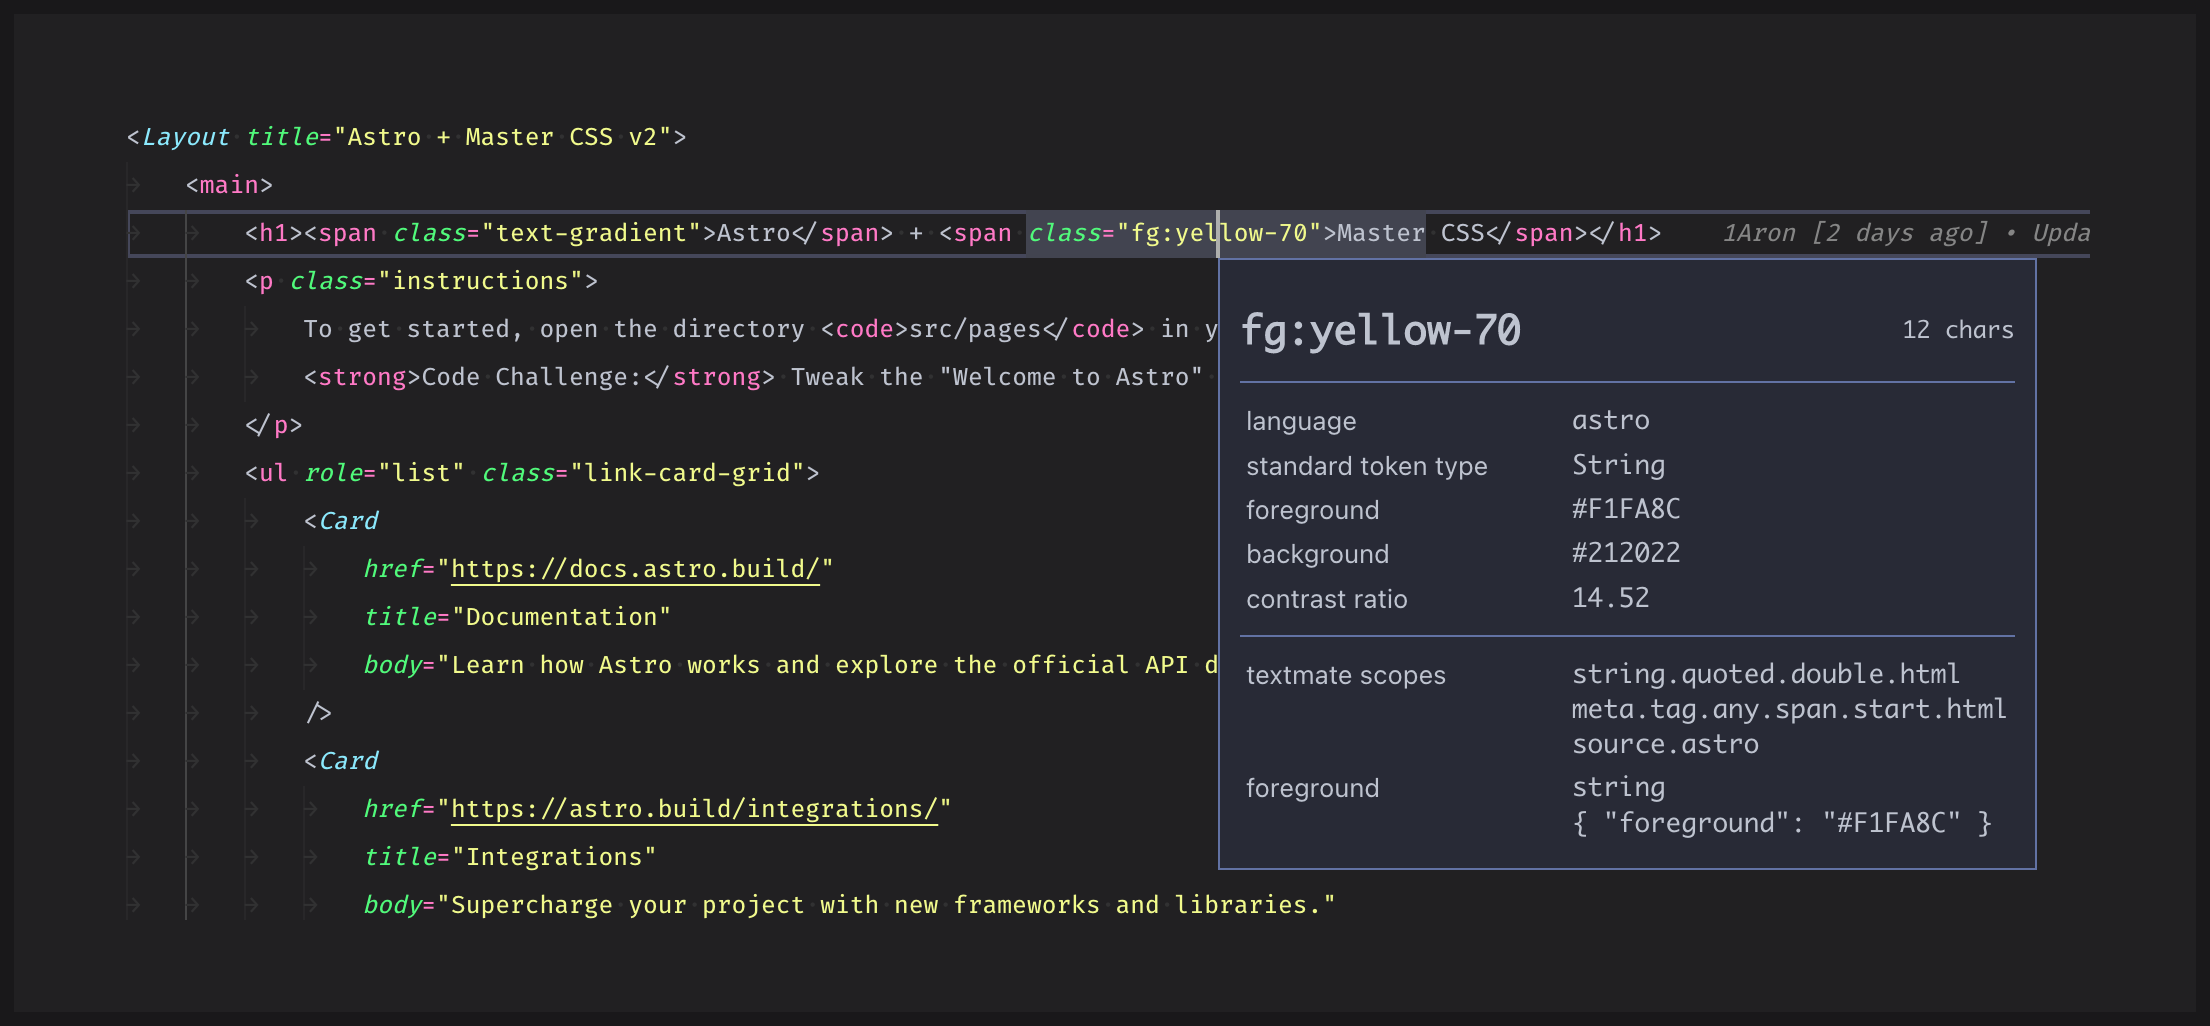Viewport: 2210px width, 1026px height.
Task: Click the Card component tag
Action: click(x=348, y=520)
